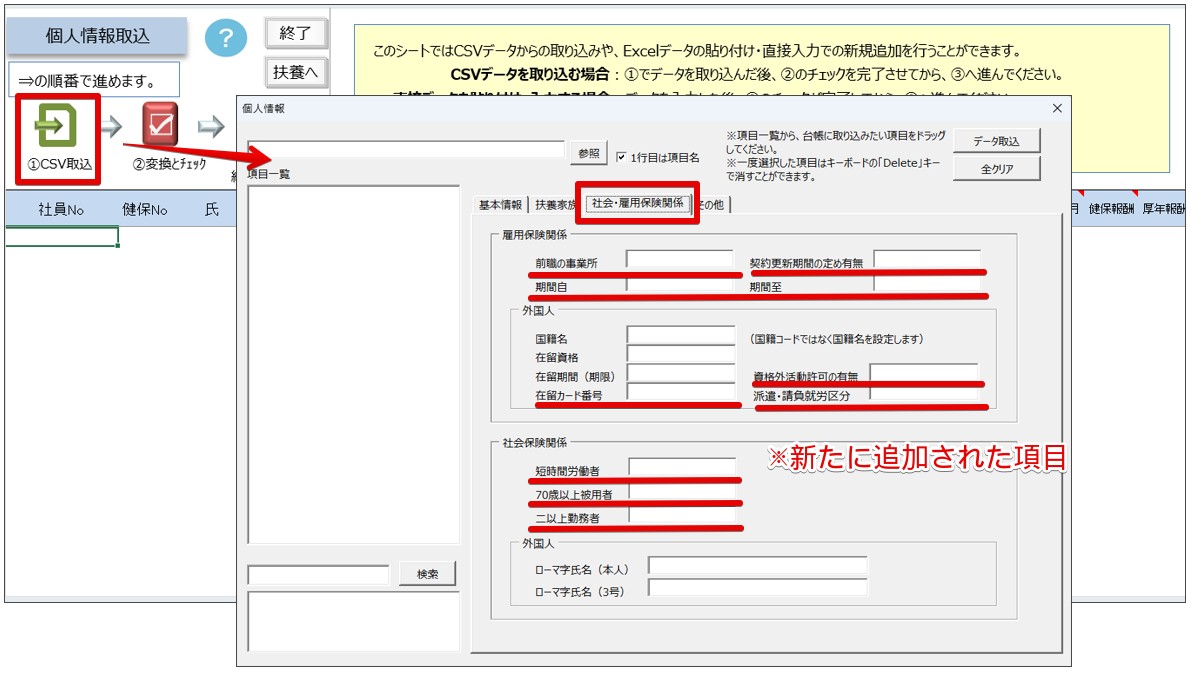Click the 国籍名 field
The image size is (1191, 673).
[681, 336]
